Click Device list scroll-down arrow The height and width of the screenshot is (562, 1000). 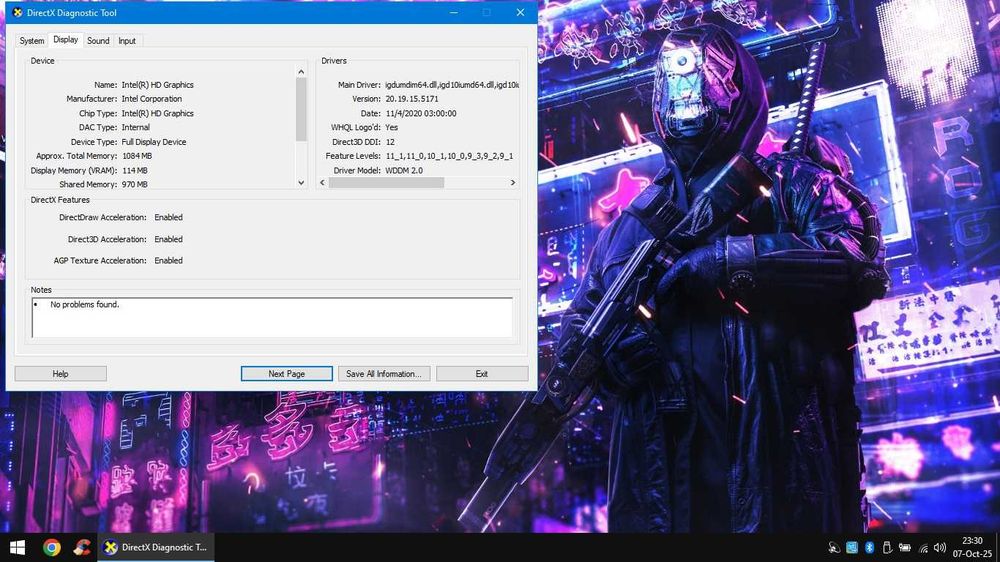tap(301, 182)
